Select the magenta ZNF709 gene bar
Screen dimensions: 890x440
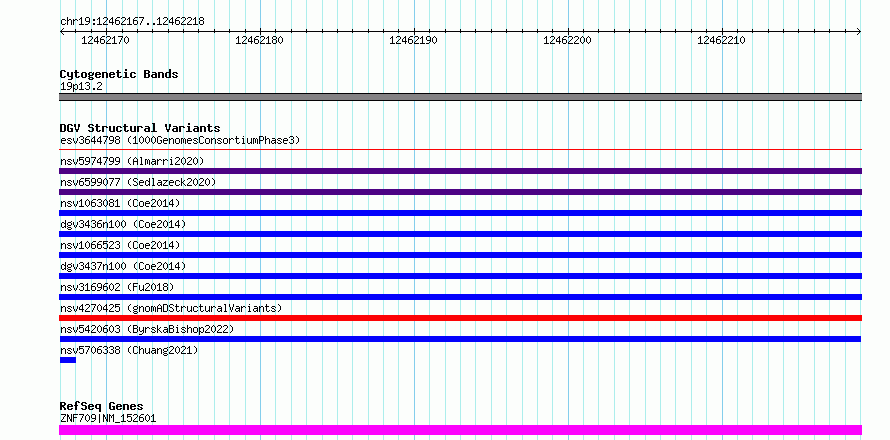[x=460, y=430]
